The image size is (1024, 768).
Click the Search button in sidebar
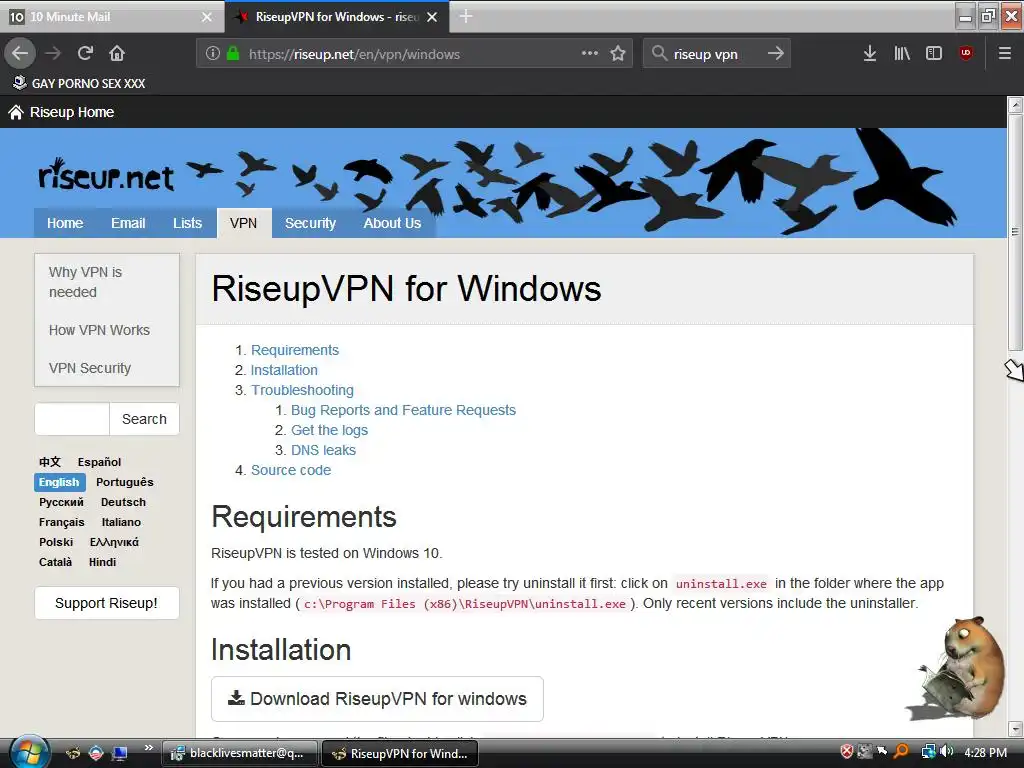click(x=144, y=419)
